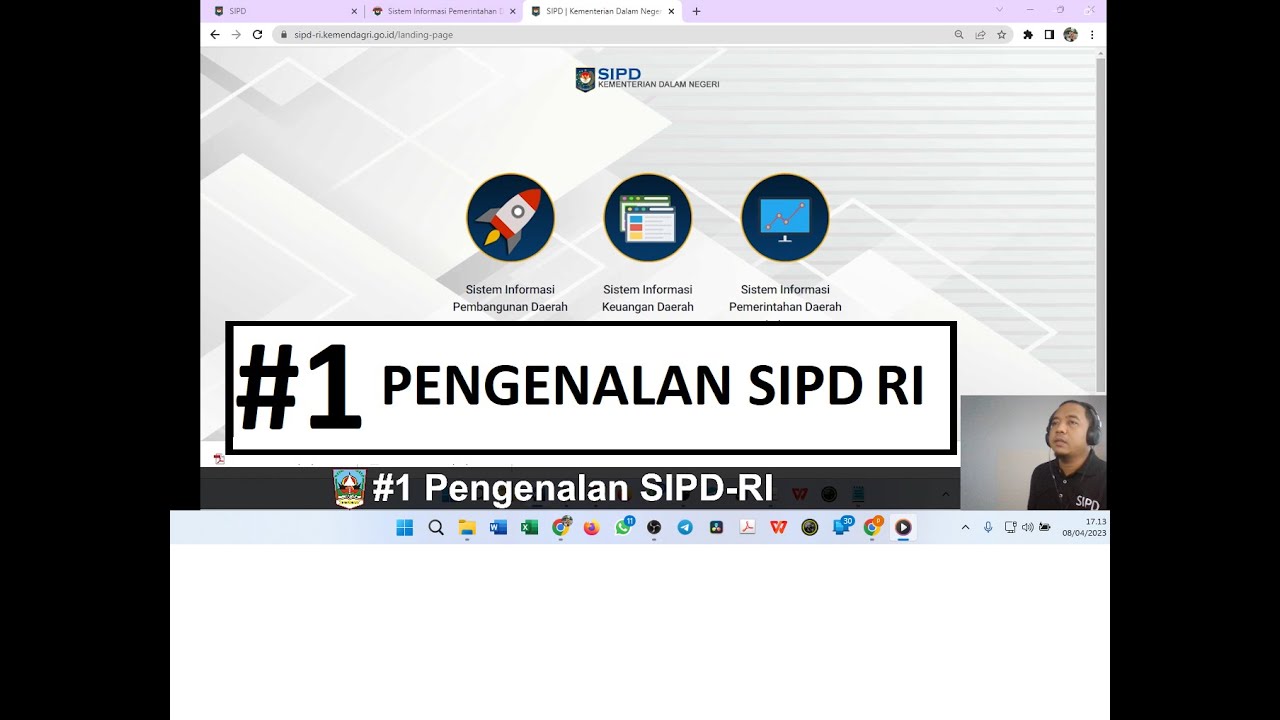
Task: Share this page from the address bar
Action: [980, 34]
